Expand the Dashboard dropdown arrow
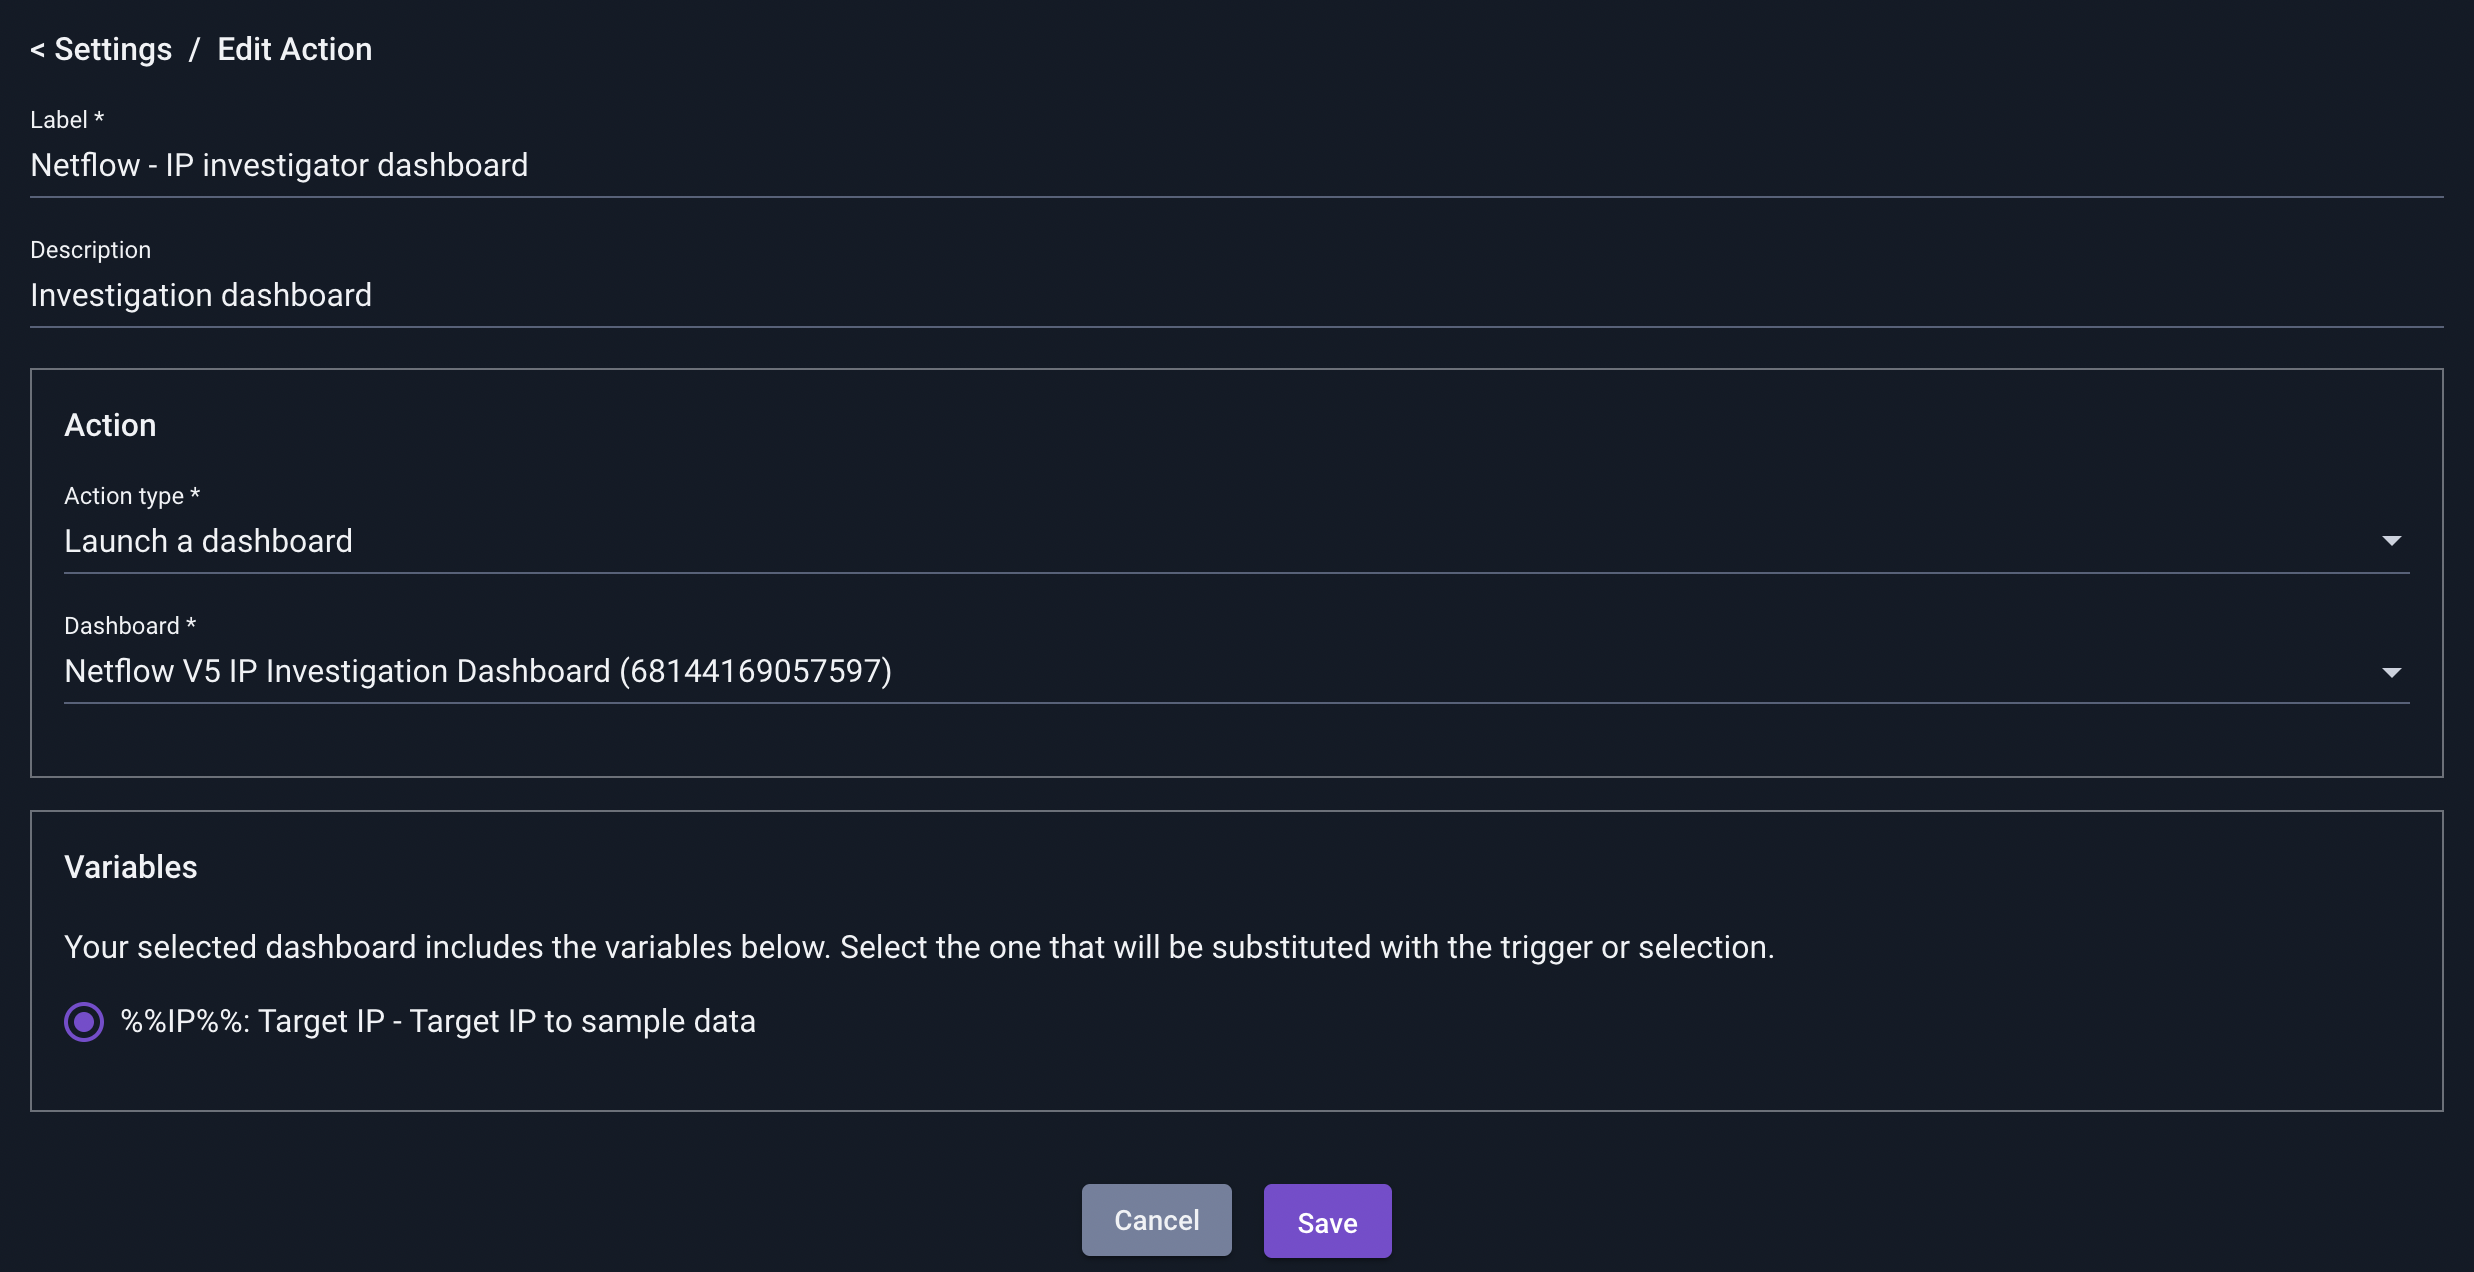Image resolution: width=2474 pixels, height=1272 pixels. click(x=2391, y=673)
